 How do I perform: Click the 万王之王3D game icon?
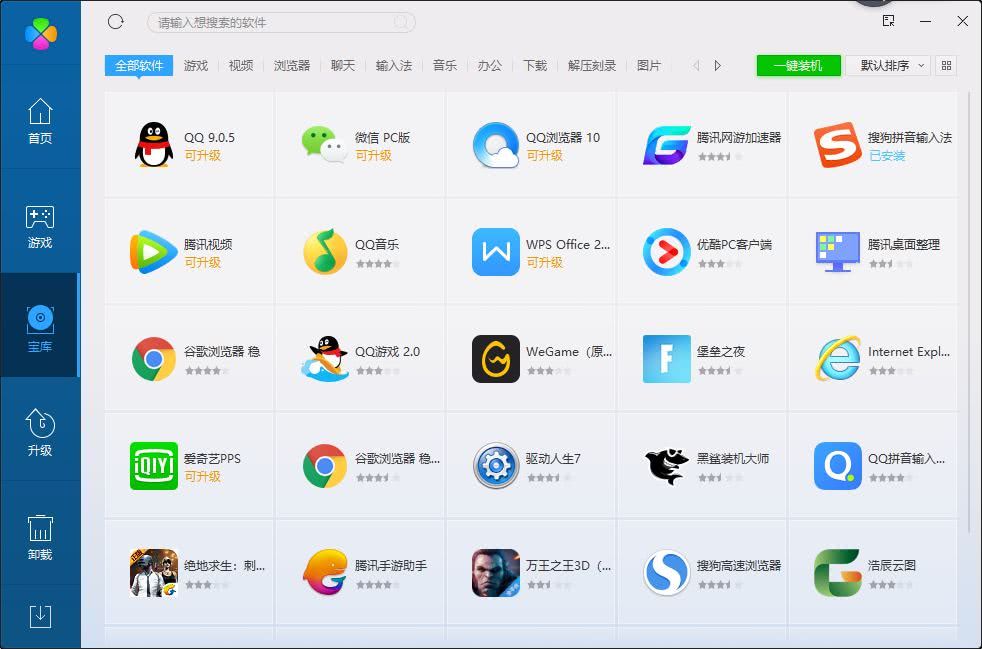click(495, 573)
